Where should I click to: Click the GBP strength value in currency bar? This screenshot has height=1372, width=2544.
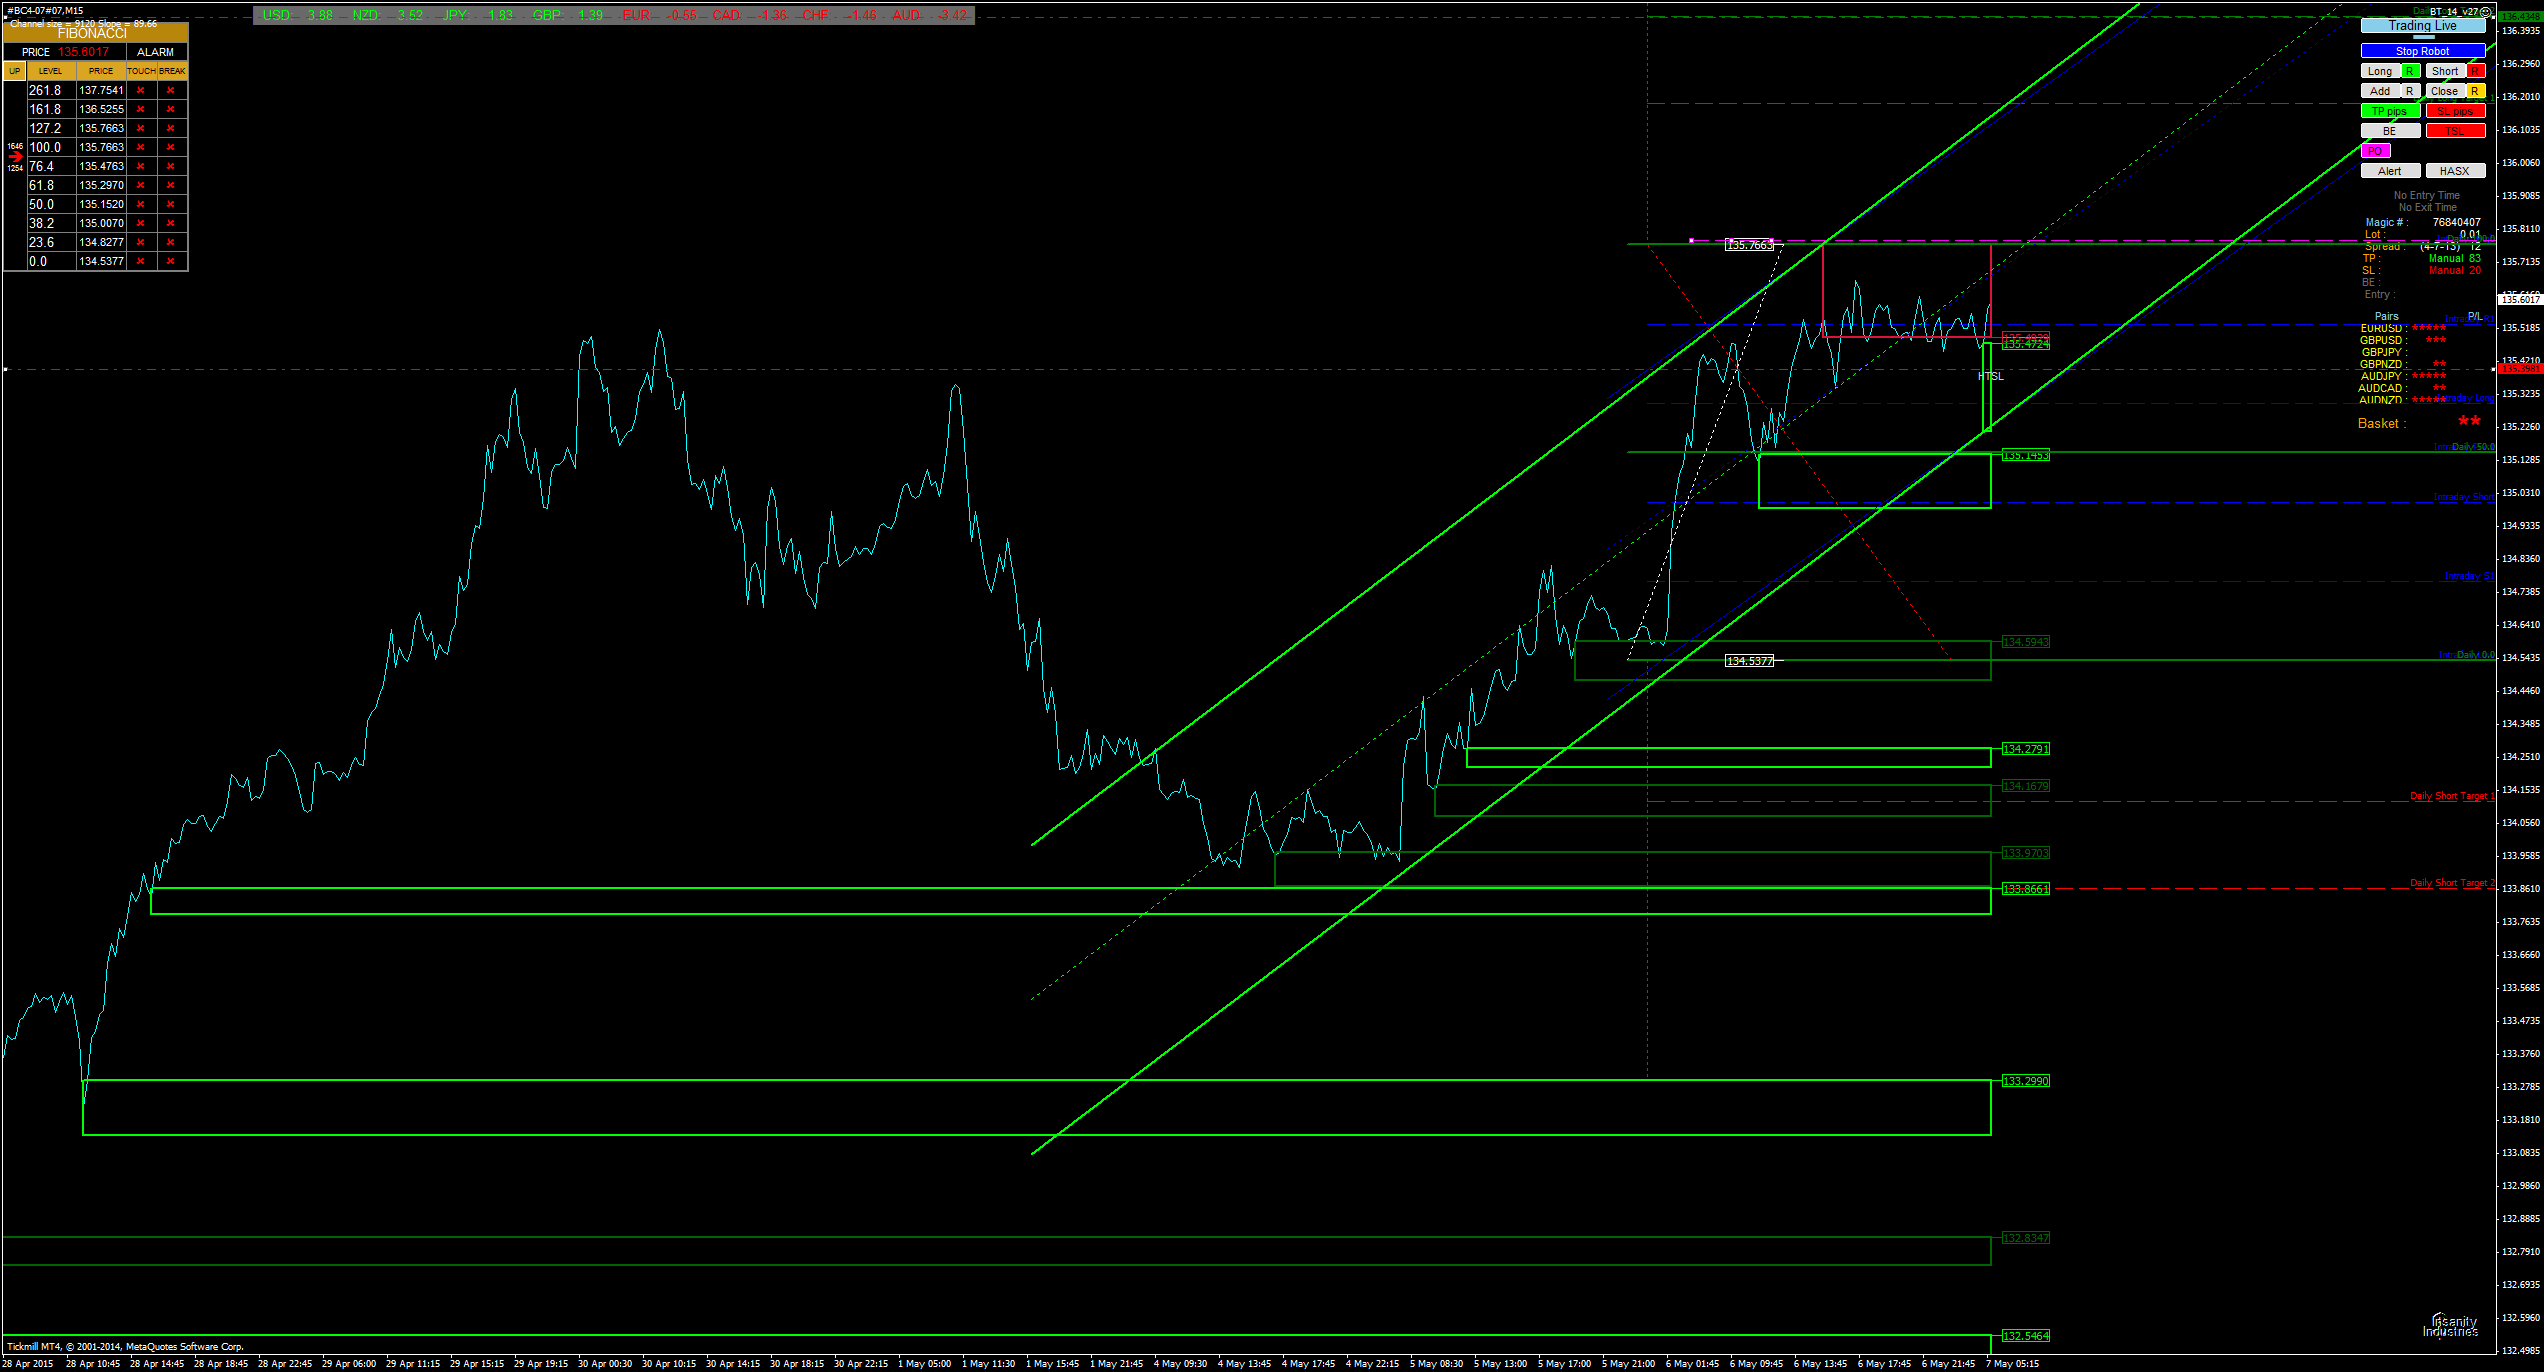pos(590,16)
